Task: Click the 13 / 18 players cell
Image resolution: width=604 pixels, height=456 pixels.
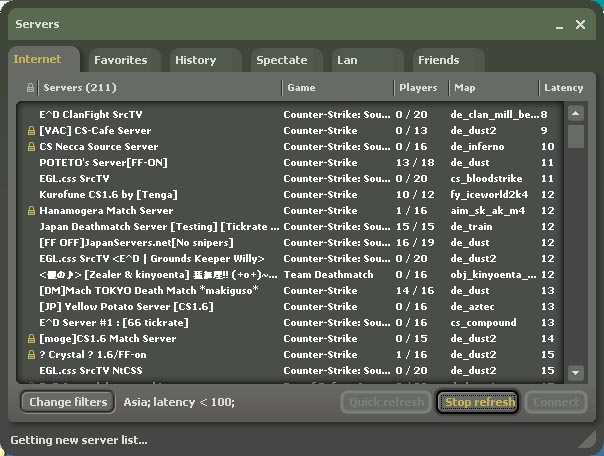Action: [415, 163]
